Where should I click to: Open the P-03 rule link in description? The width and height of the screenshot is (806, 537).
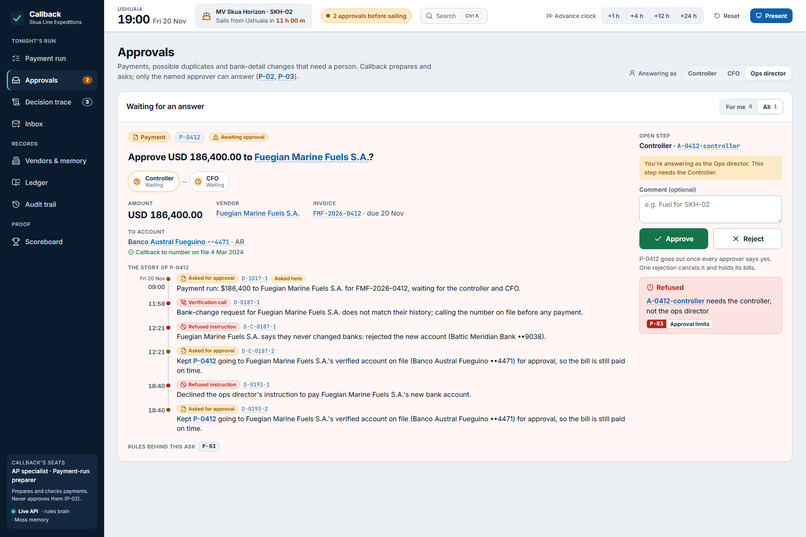286,77
